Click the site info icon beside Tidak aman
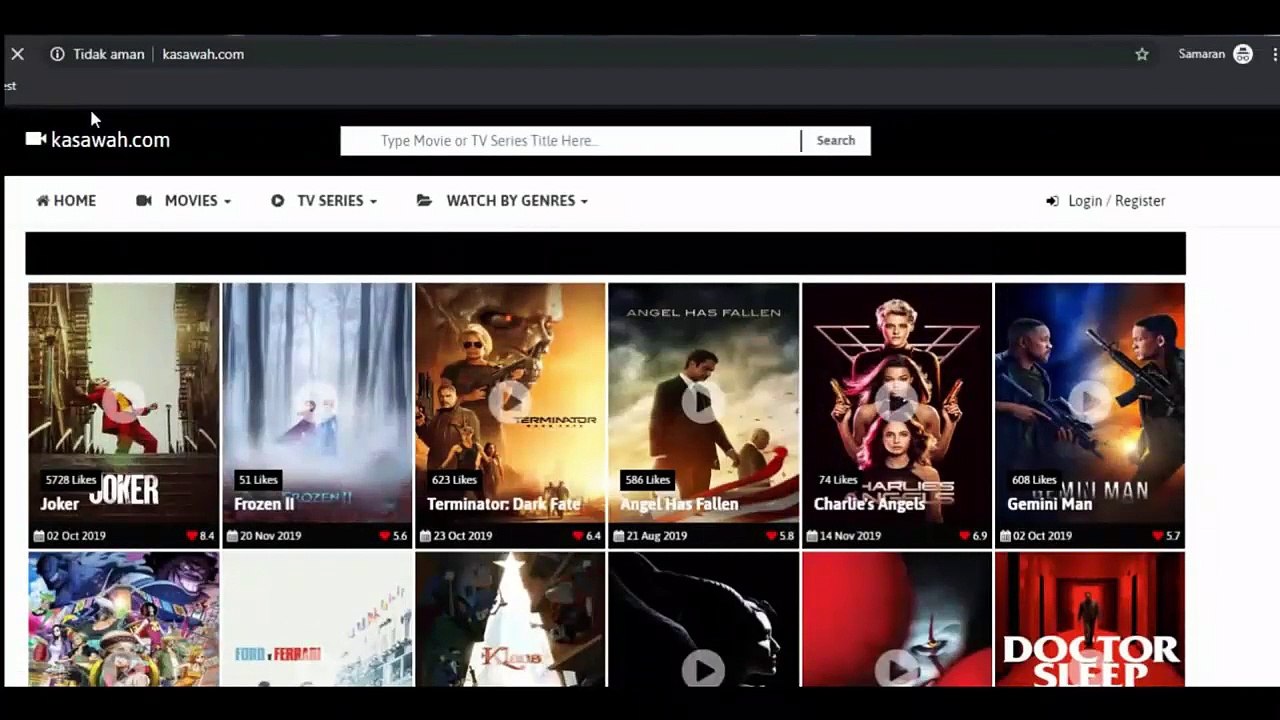Viewport: 1280px width, 720px height. click(57, 54)
